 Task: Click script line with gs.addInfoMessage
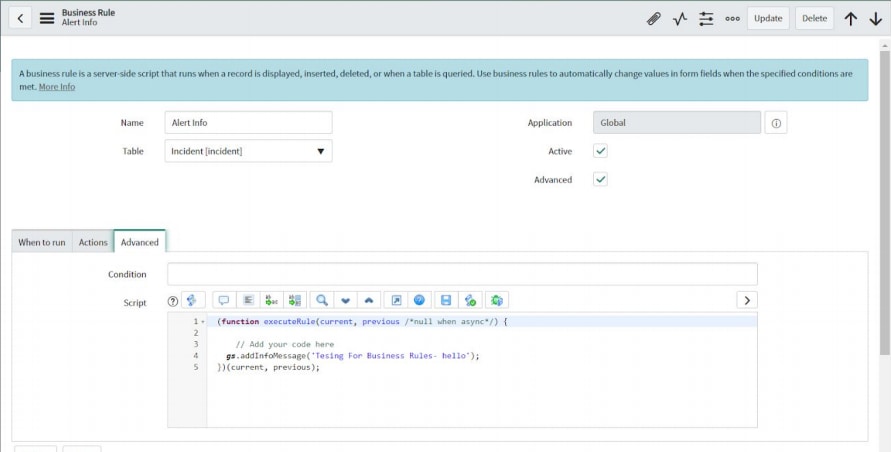click(353, 356)
